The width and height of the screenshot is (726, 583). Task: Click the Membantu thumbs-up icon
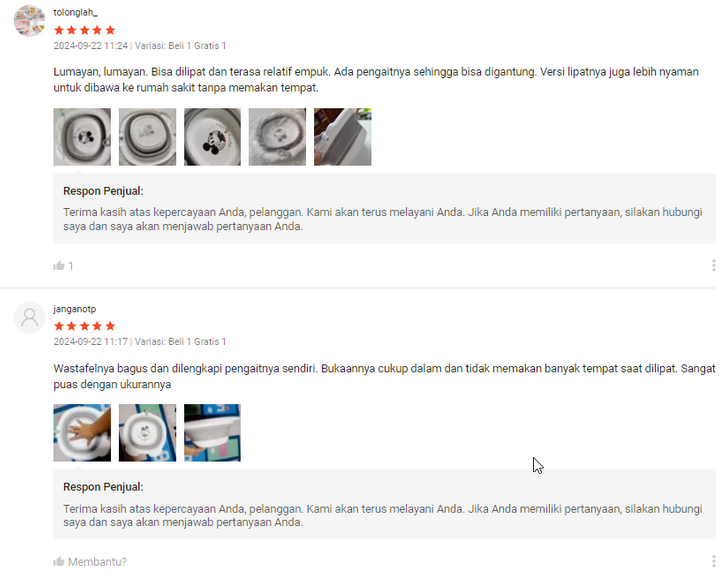[59, 562]
